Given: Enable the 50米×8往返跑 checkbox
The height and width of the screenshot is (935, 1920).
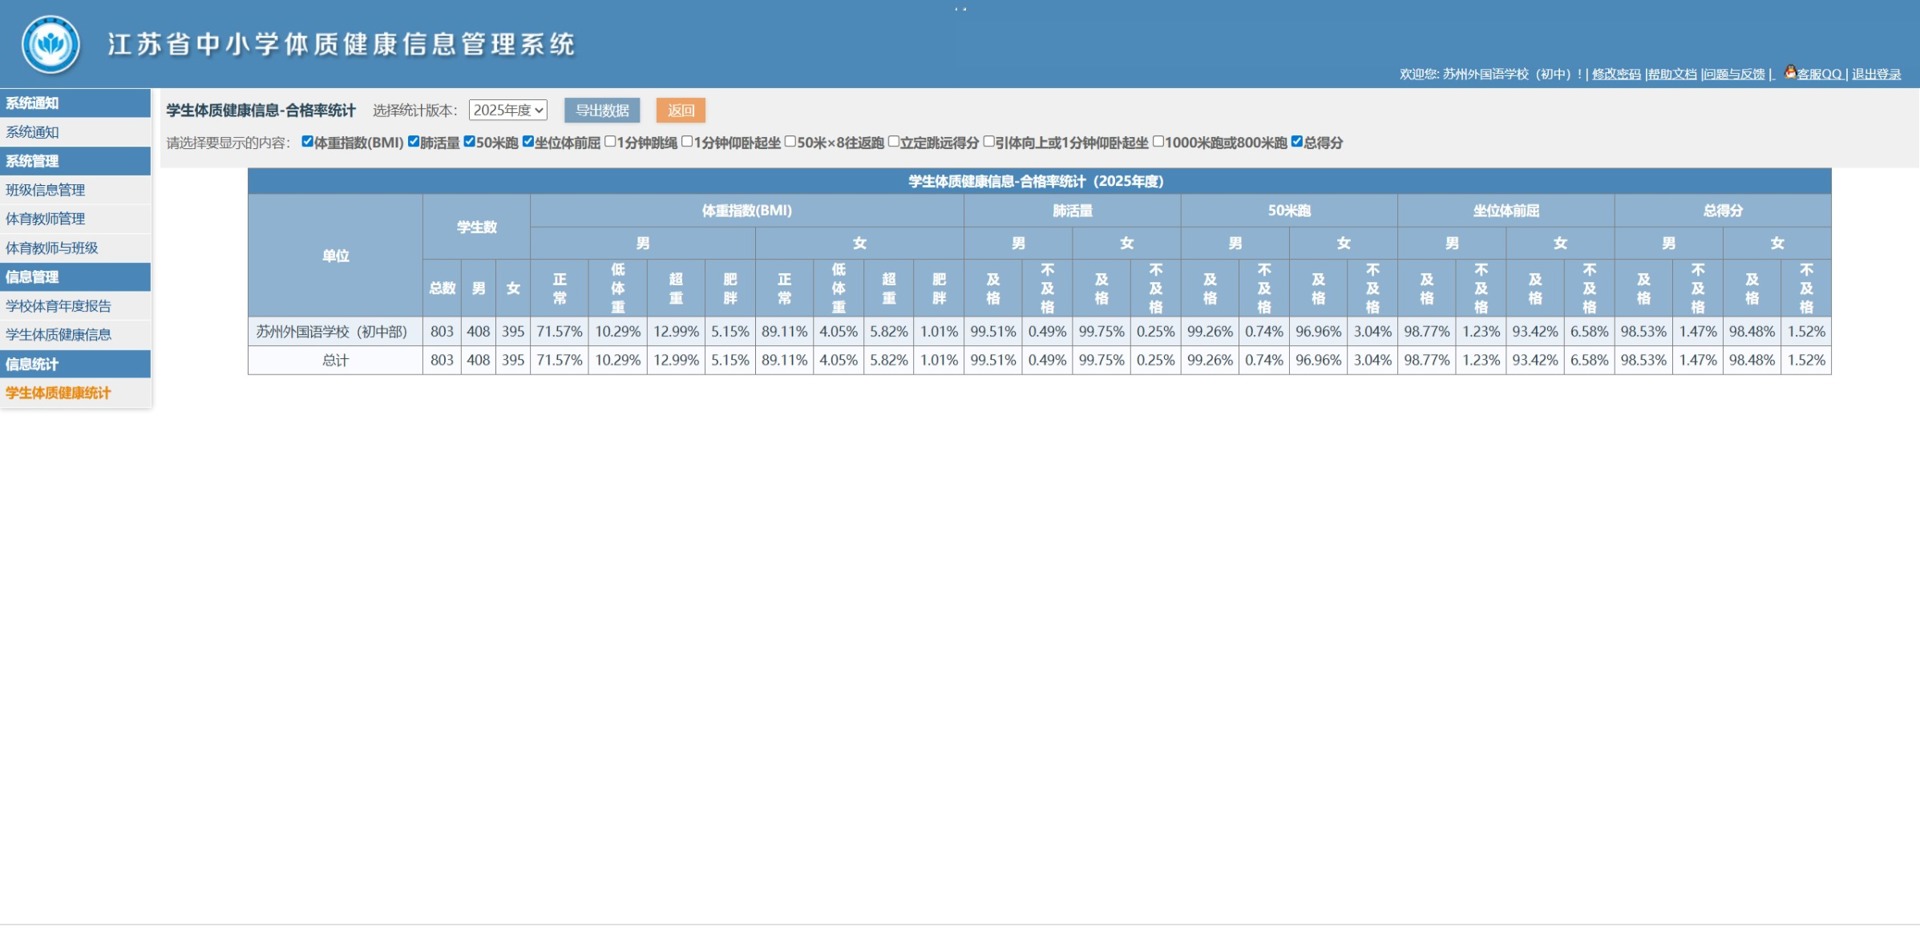Looking at the screenshot, I should (790, 142).
